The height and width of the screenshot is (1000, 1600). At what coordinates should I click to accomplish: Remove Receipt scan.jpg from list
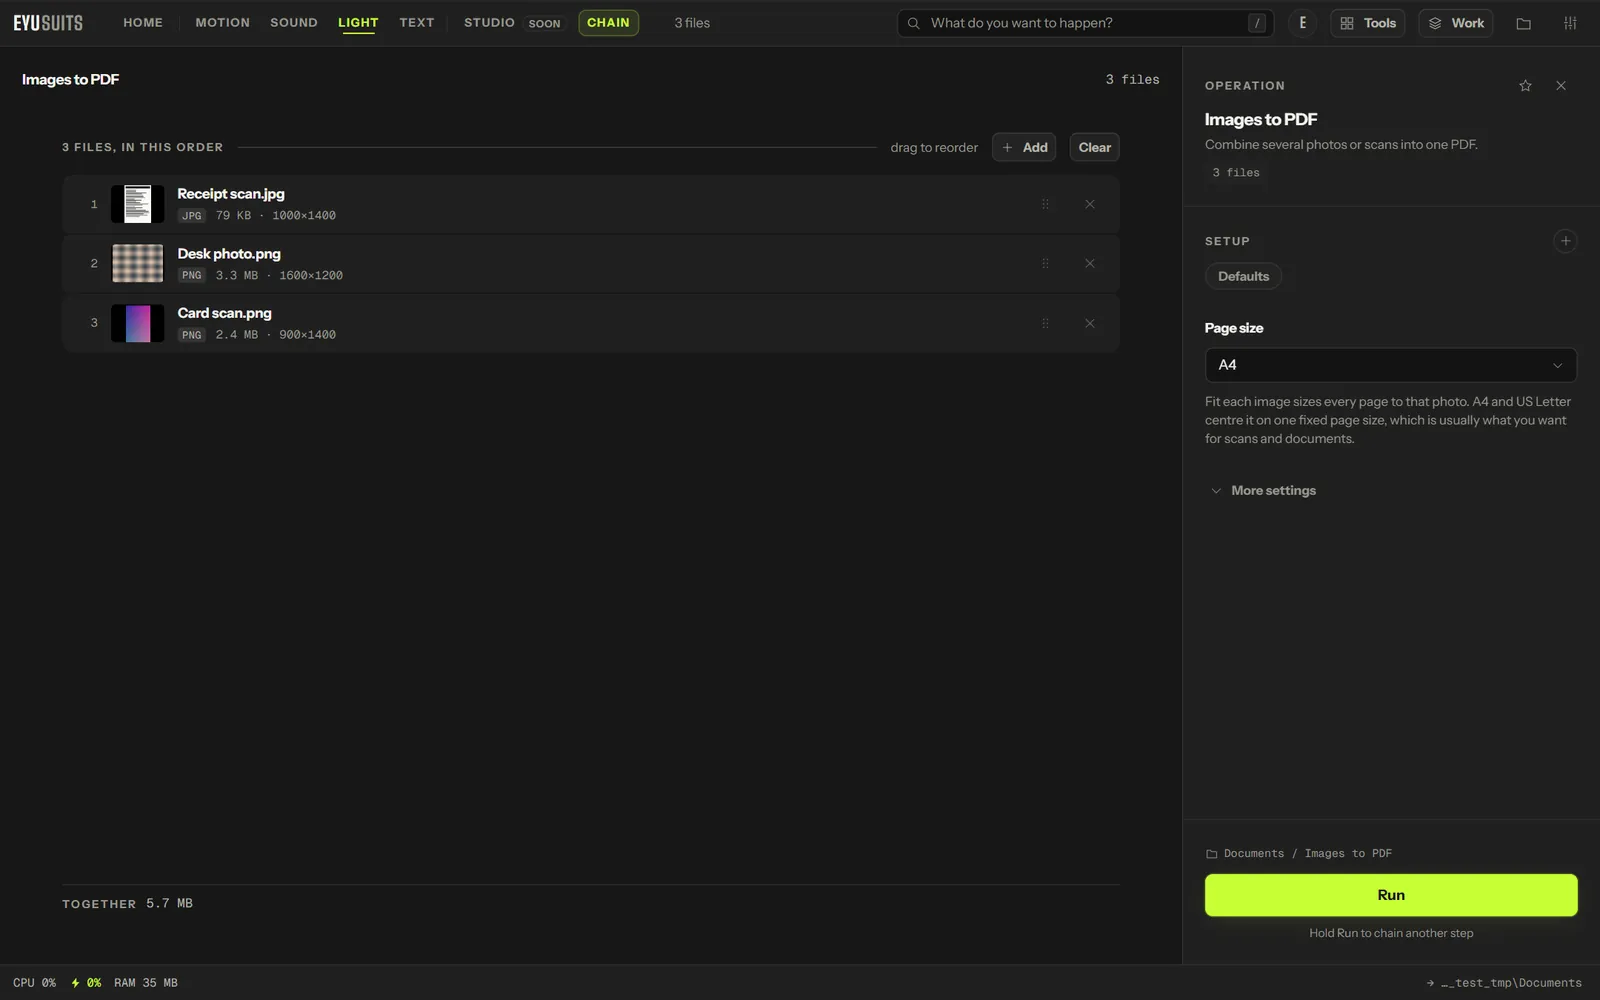1090,204
